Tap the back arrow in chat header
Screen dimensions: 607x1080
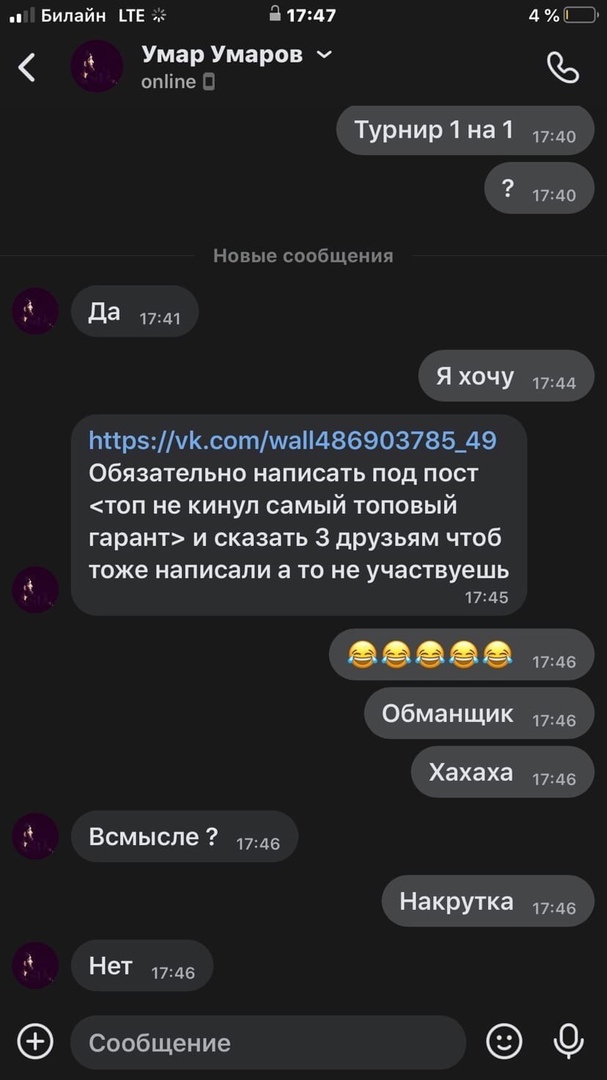(x=26, y=68)
